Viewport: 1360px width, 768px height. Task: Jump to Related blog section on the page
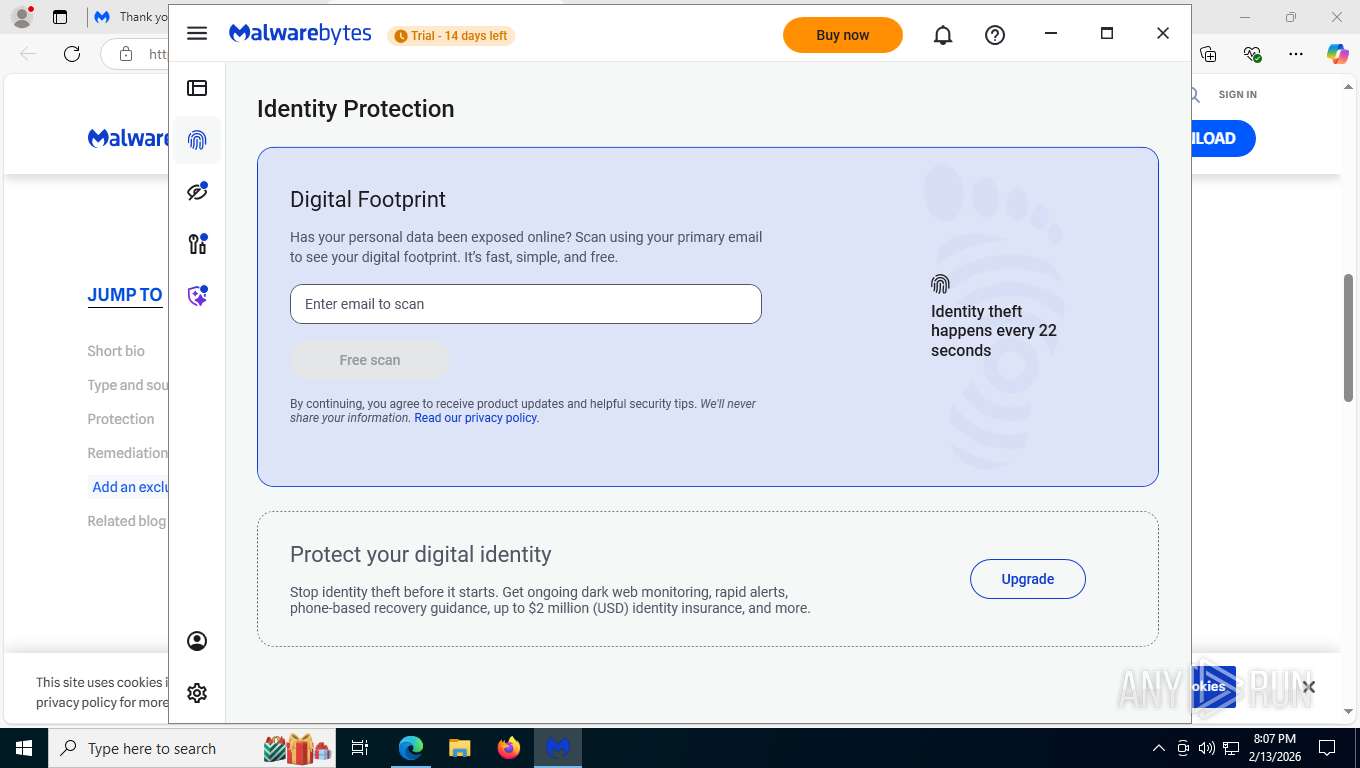tap(127, 521)
